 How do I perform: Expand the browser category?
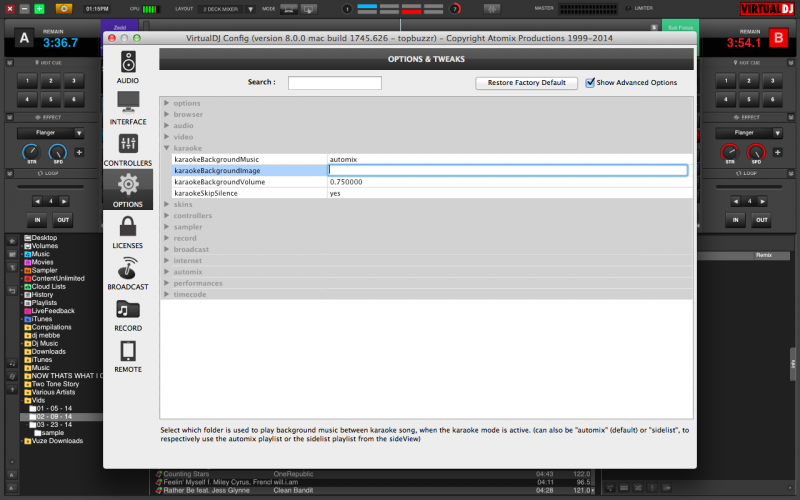[166, 114]
